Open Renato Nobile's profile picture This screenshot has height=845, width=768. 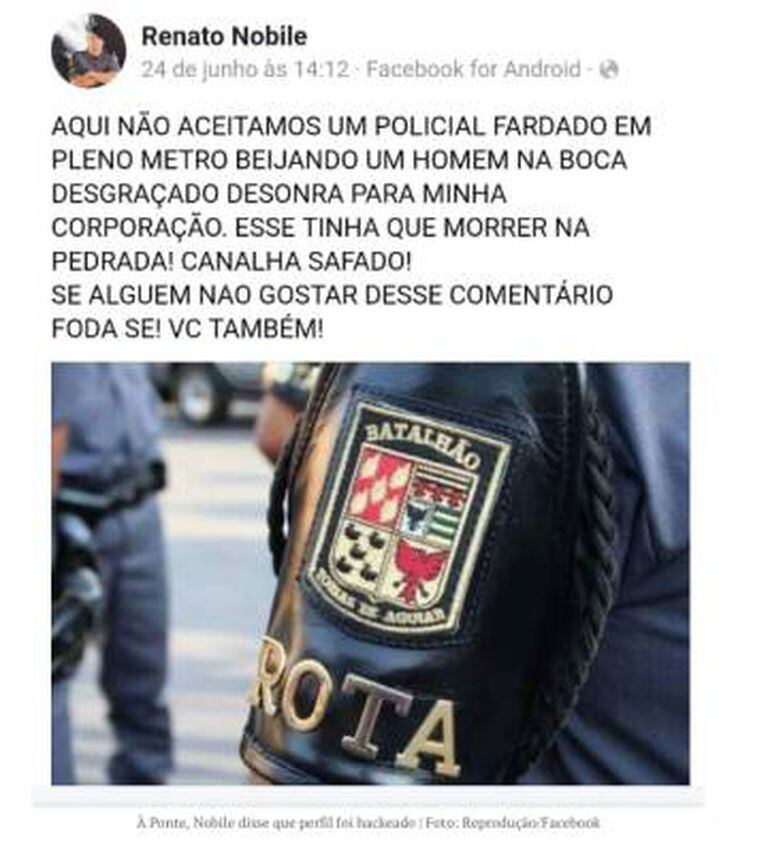pyautogui.click(x=88, y=51)
